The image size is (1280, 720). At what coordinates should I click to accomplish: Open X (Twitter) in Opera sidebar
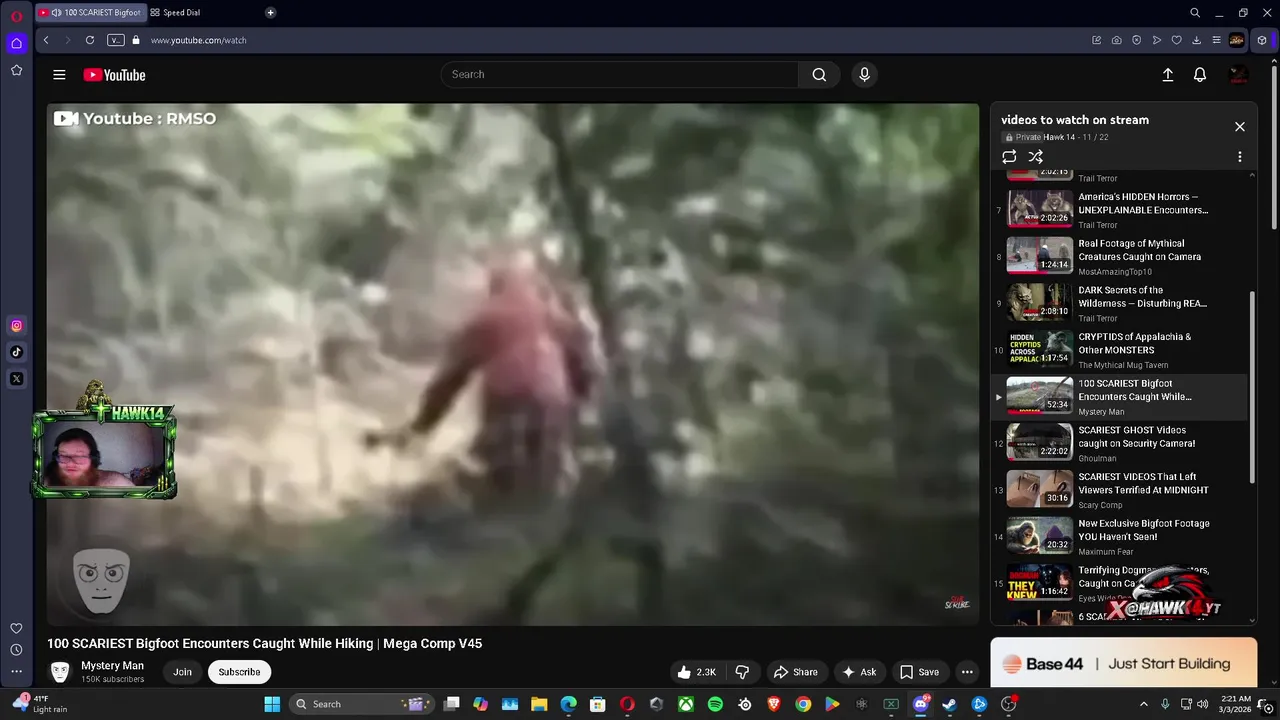[16, 379]
